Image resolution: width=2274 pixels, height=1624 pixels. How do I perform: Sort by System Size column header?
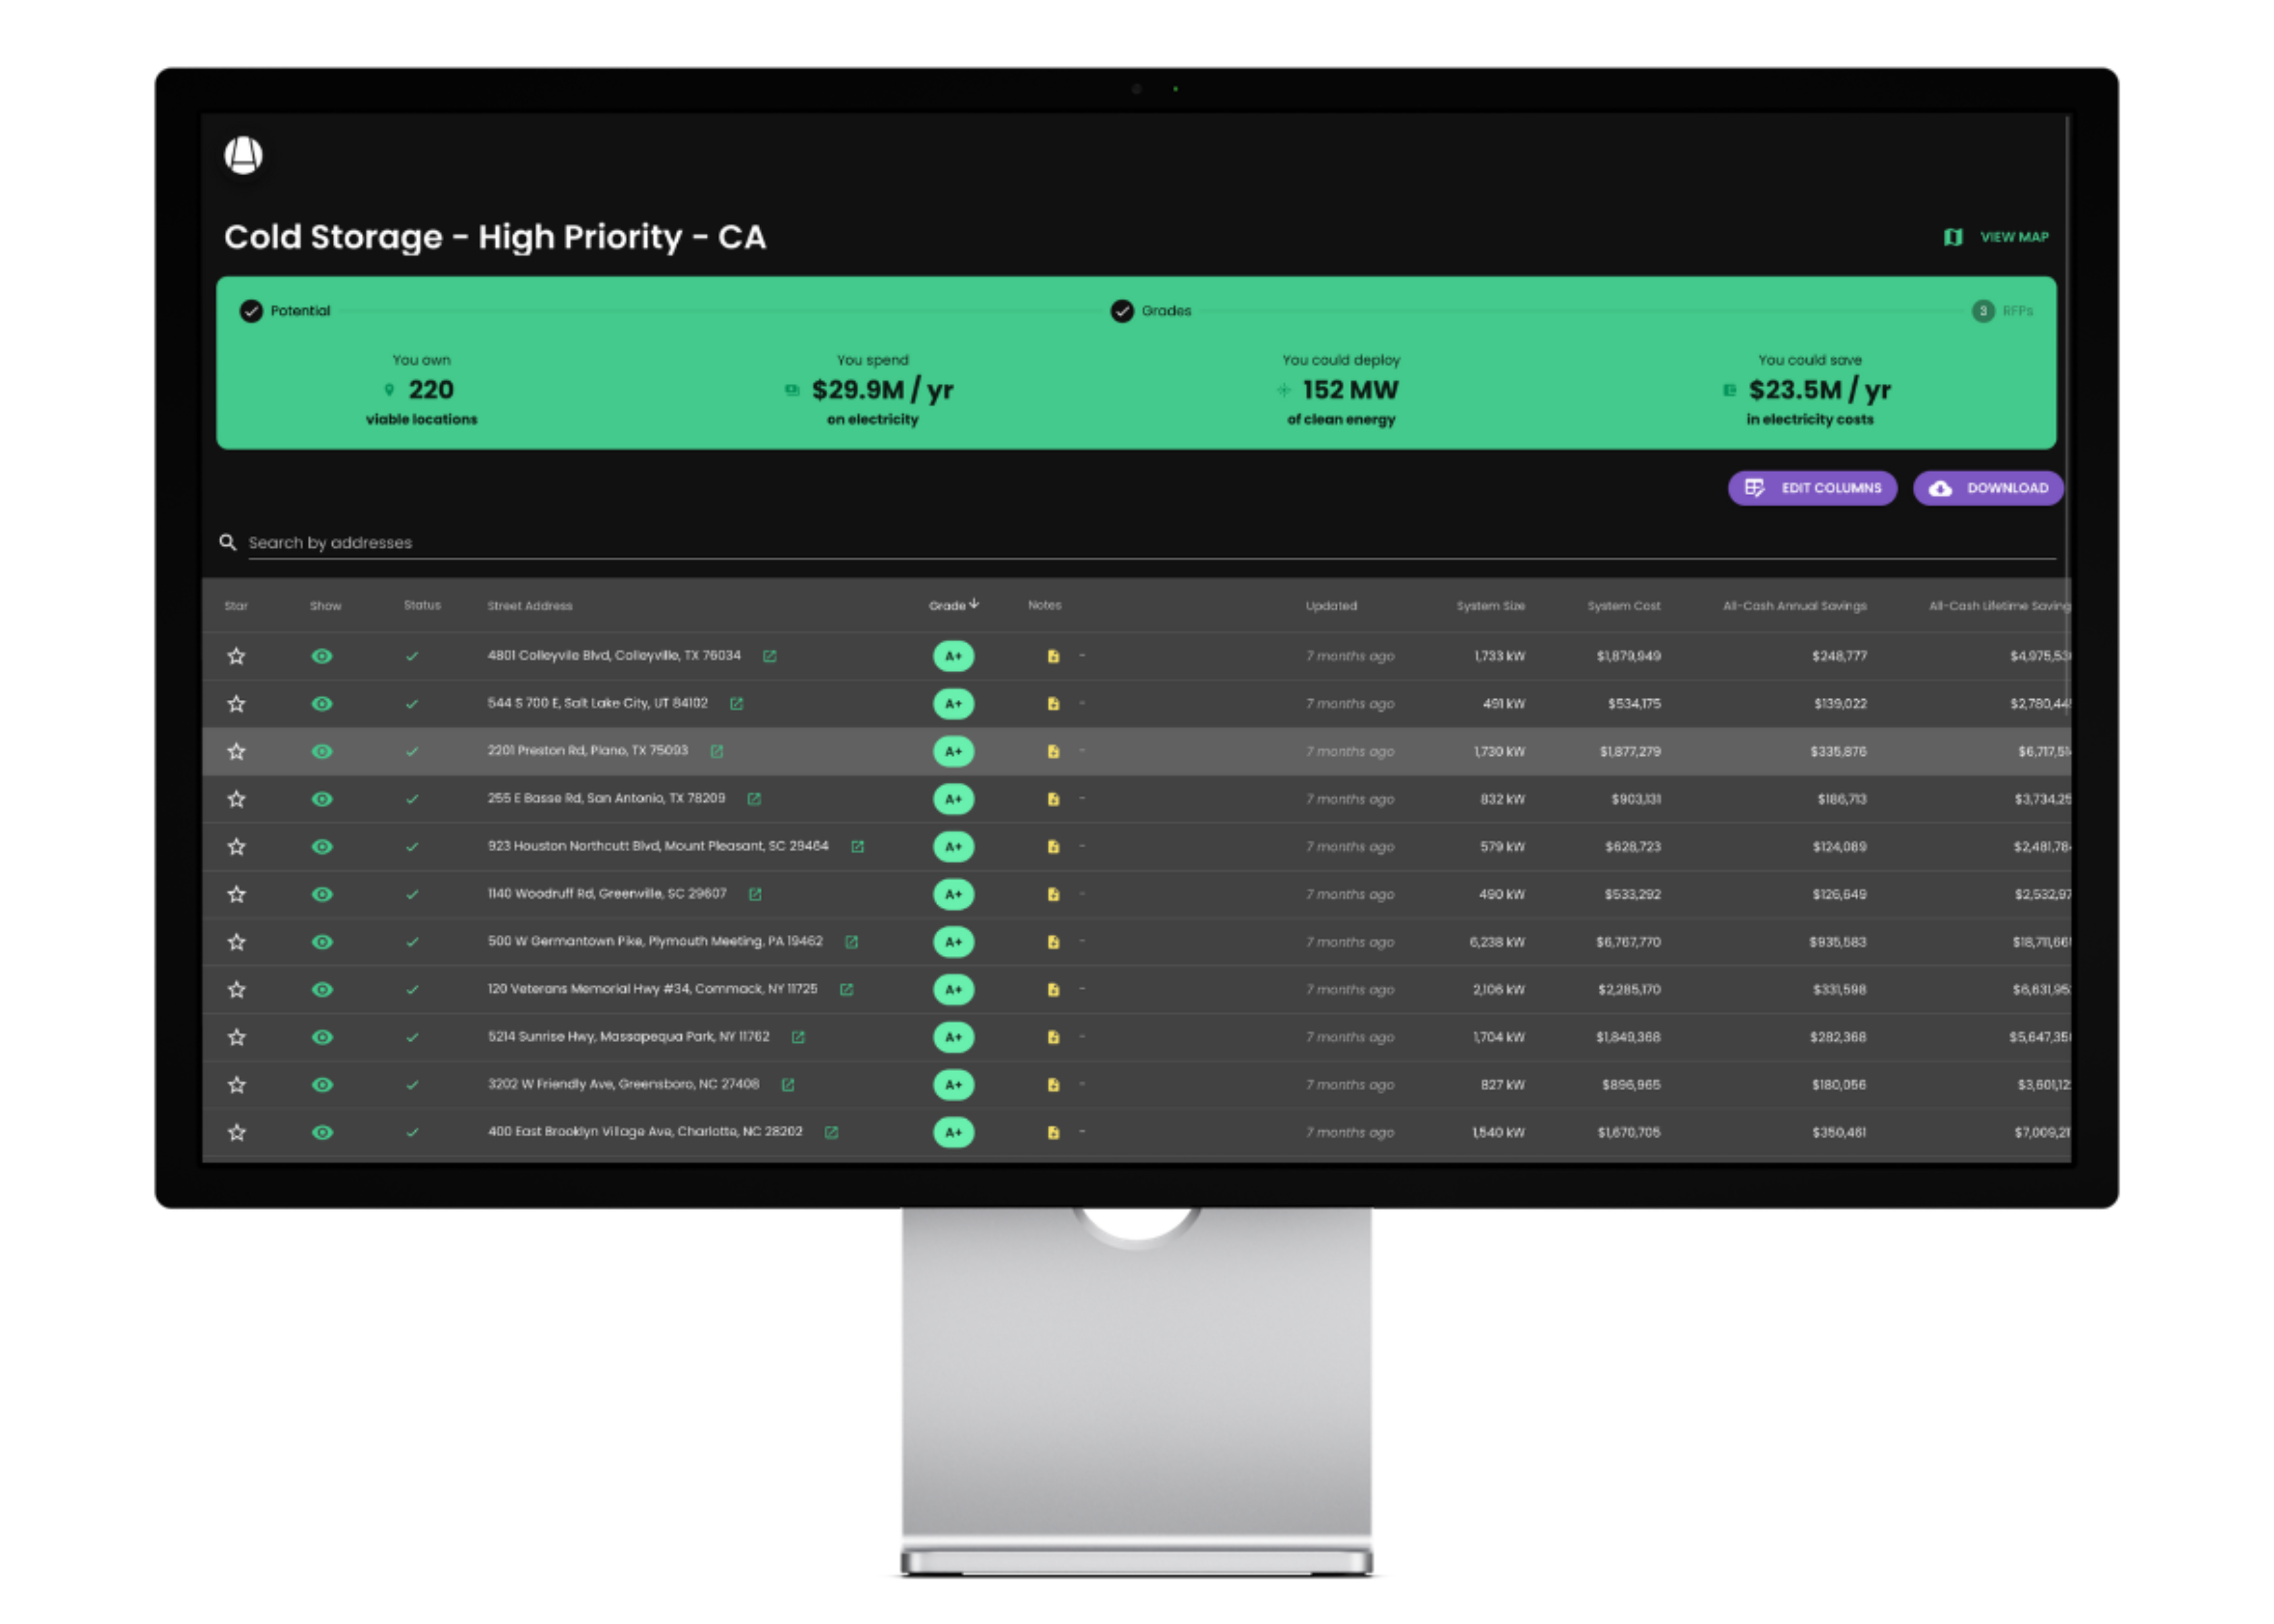point(1490,606)
